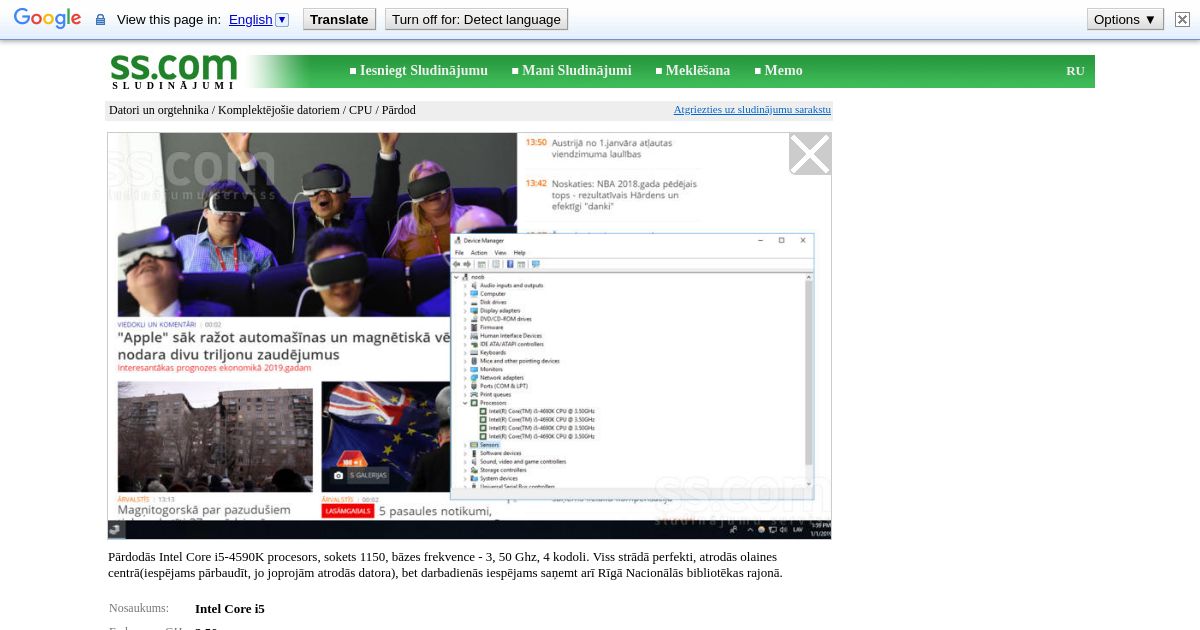The height and width of the screenshot is (630, 1200).
Task: Click the red LASĀMGABALS tag in the photo
Action: (x=348, y=511)
